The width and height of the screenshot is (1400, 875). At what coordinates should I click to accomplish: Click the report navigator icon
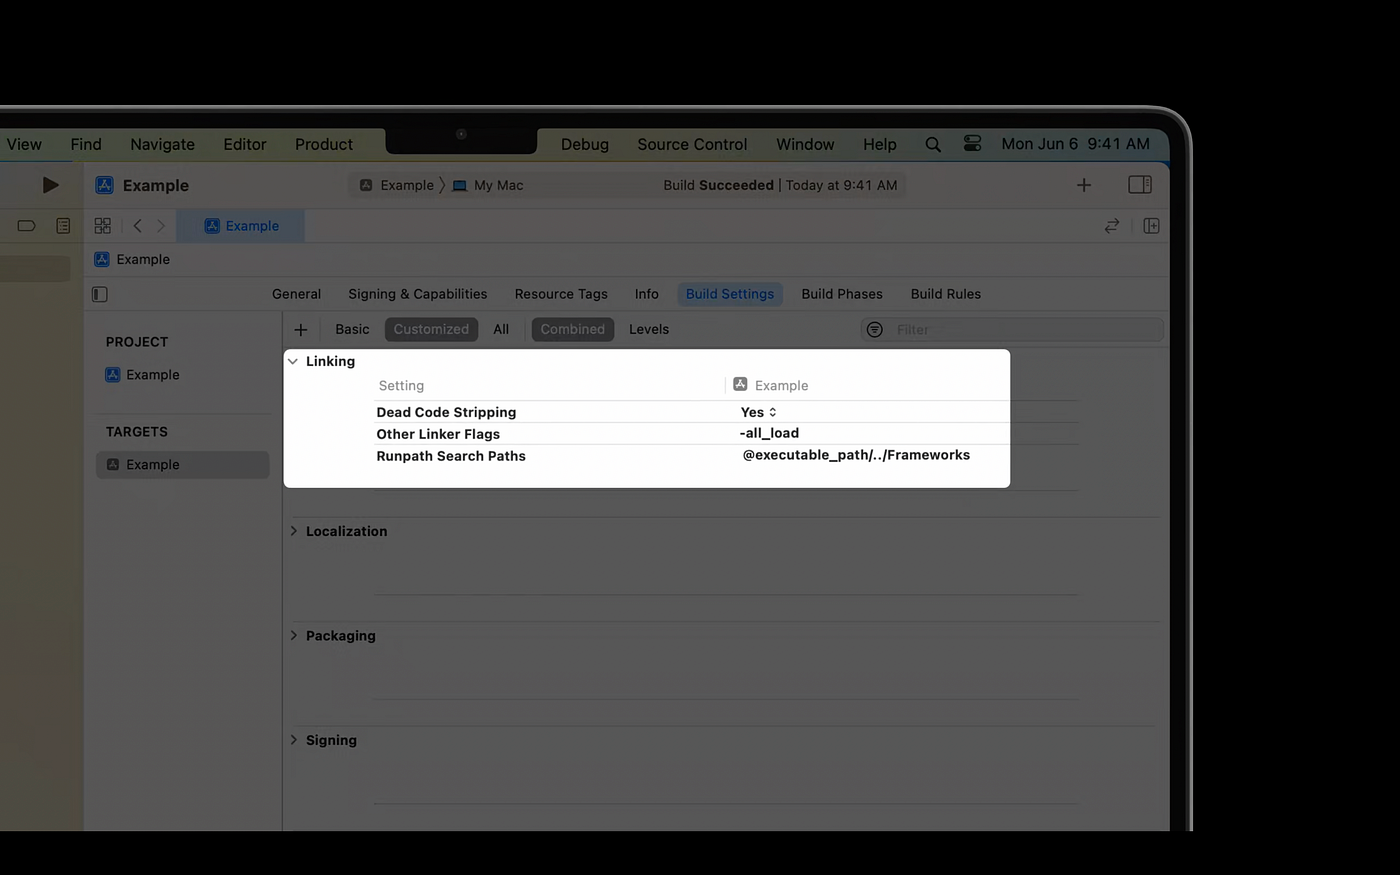[x=63, y=226]
